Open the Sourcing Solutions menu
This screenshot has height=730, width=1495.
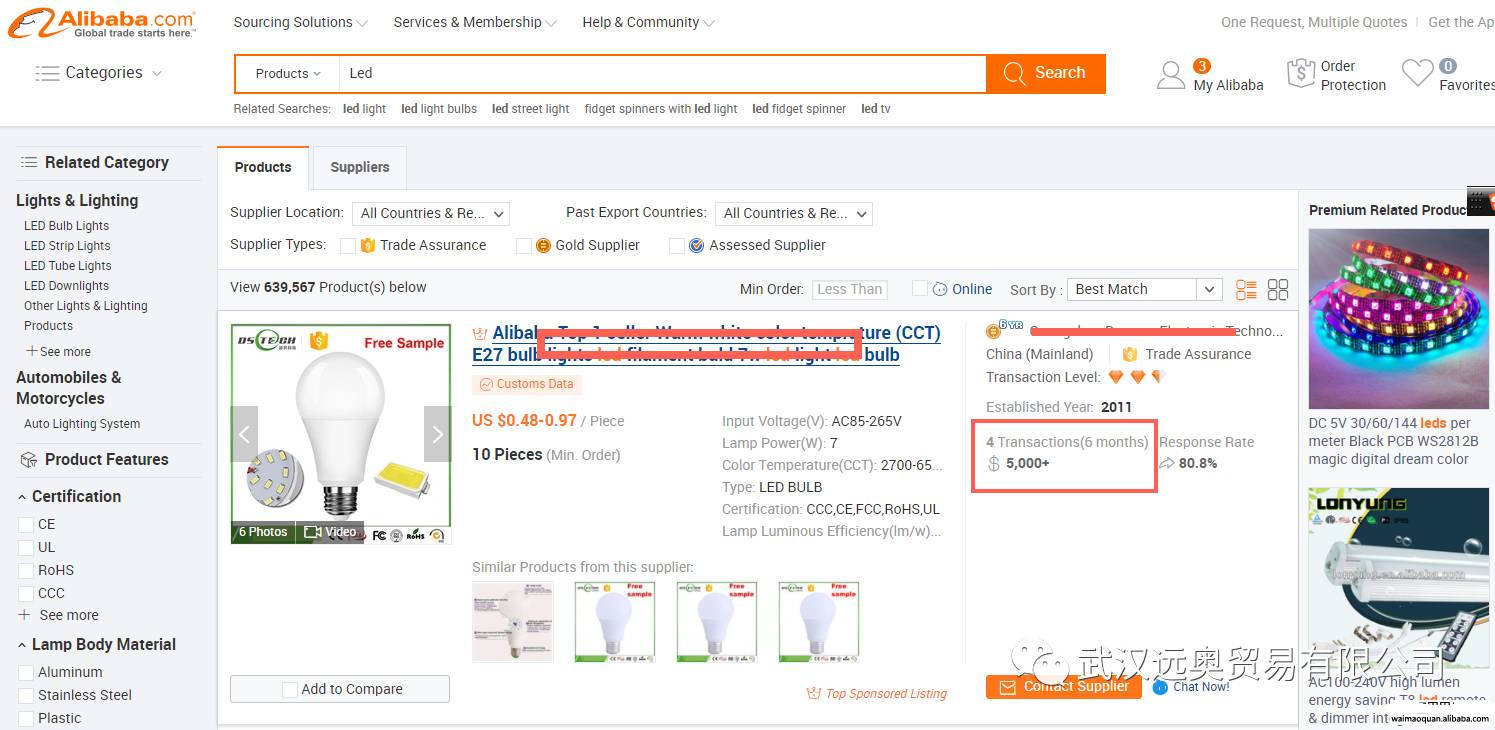300,22
